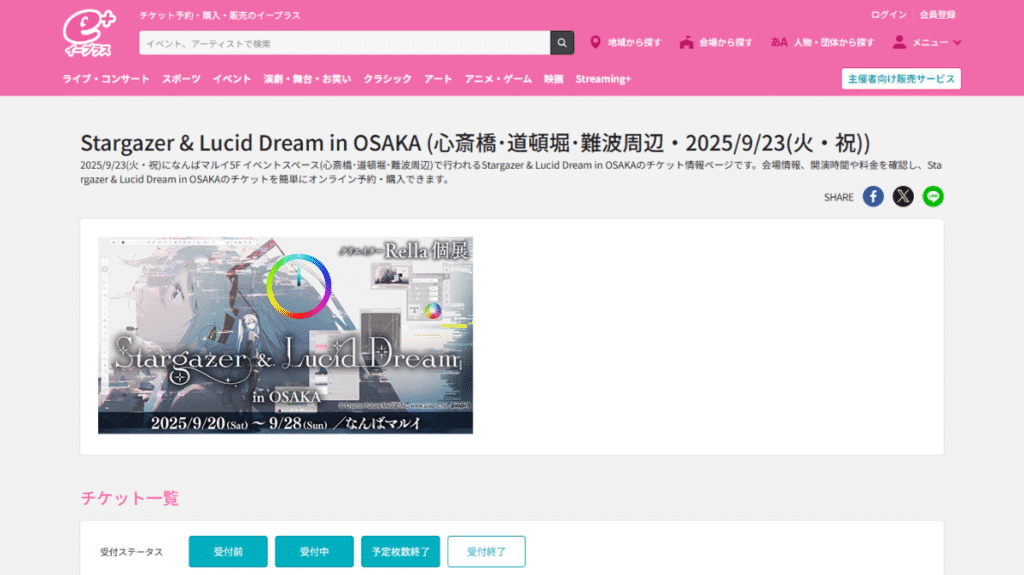The height and width of the screenshot is (575, 1024).
Task: Open クラシック category
Action: (387, 78)
